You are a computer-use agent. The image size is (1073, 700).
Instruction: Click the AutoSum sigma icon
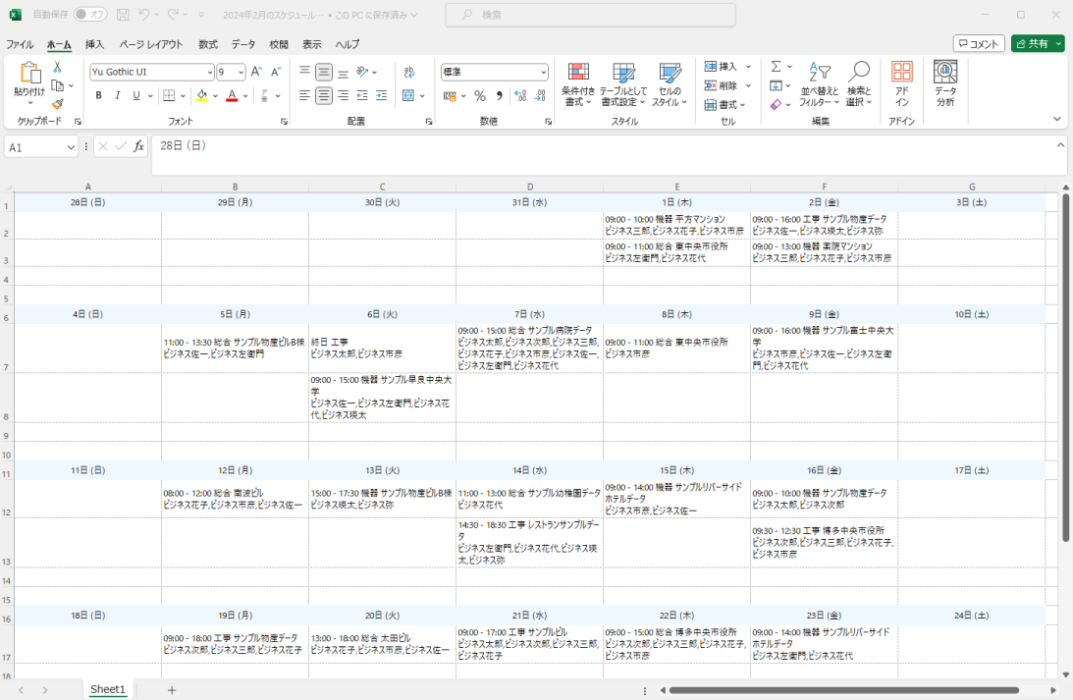tap(776, 66)
